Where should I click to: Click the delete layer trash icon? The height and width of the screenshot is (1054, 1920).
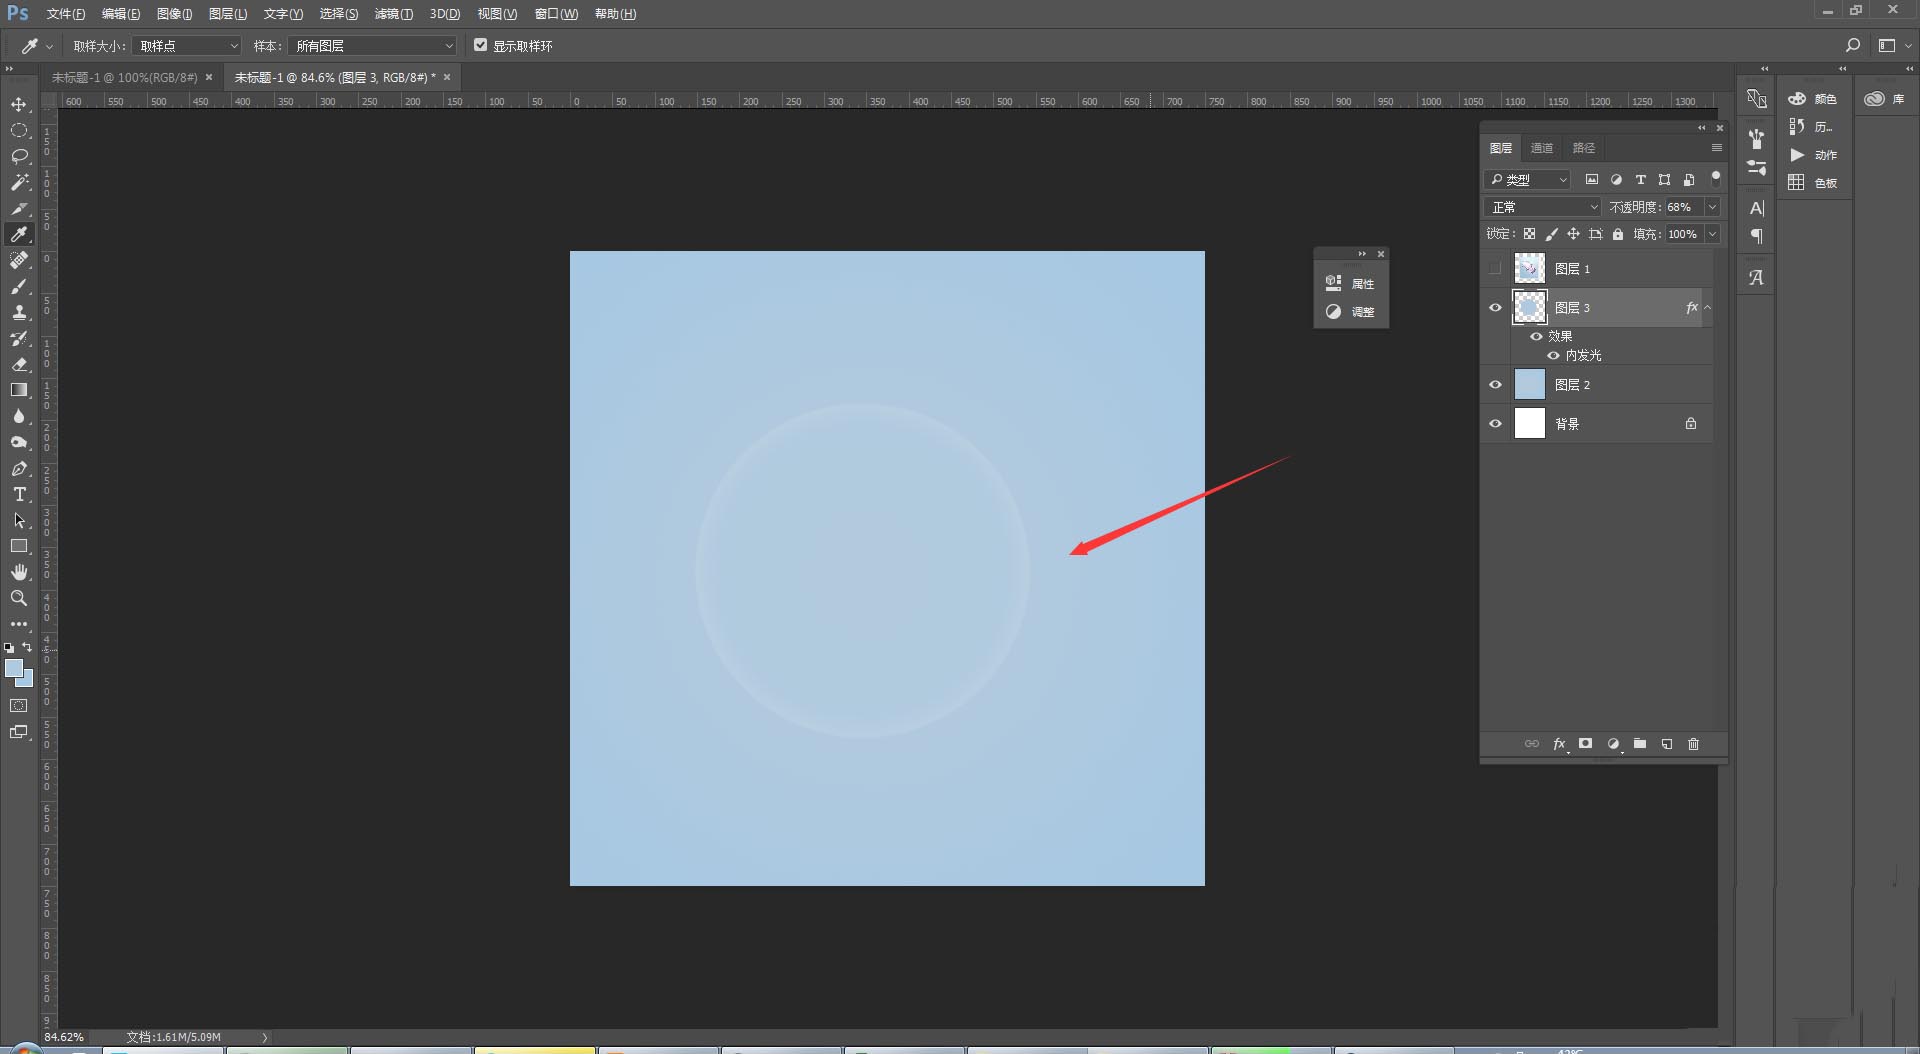pos(1693,744)
